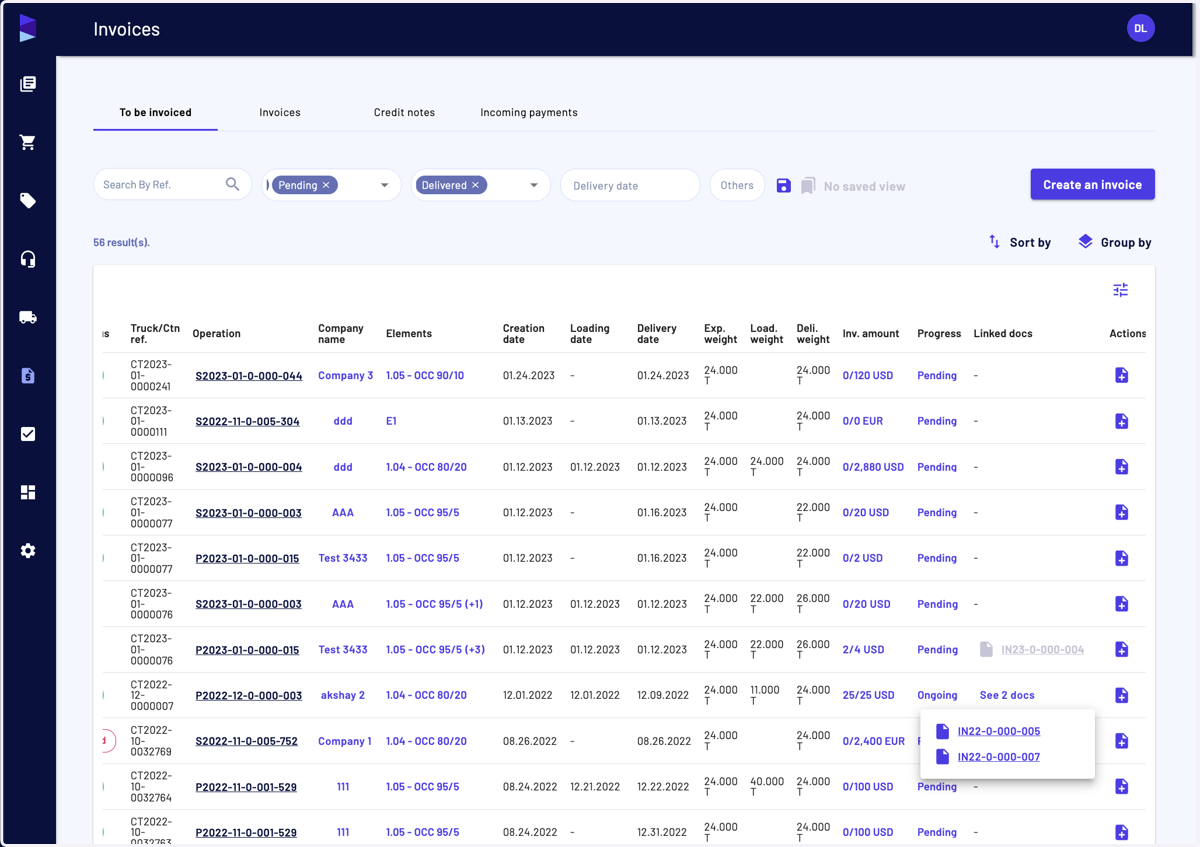Open the shopping cart sidebar icon
The width and height of the screenshot is (1200, 847).
pos(28,142)
